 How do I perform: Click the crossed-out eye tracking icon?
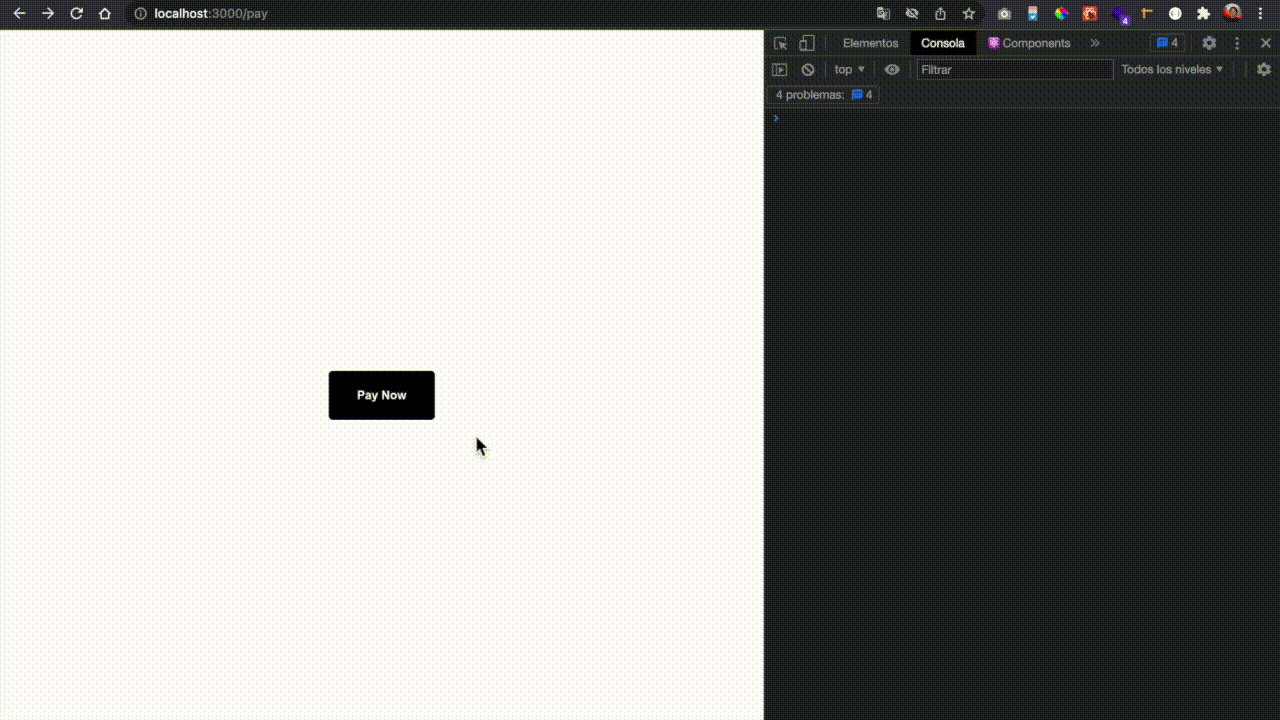tap(912, 14)
